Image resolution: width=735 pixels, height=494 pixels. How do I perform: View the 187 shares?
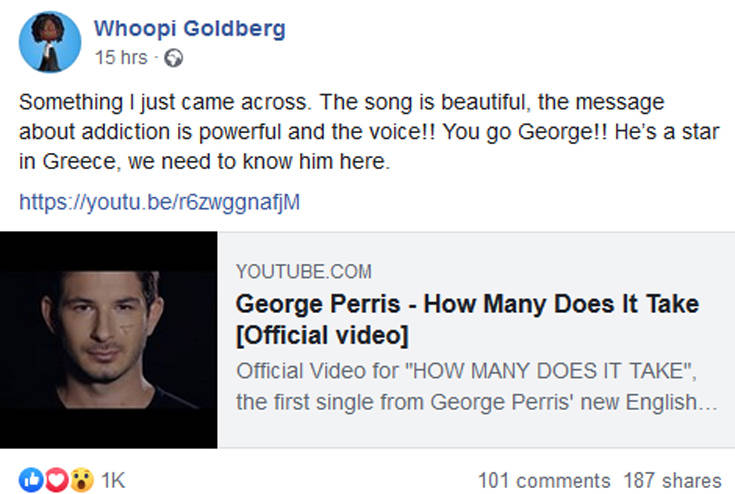click(x=672, y=481)
